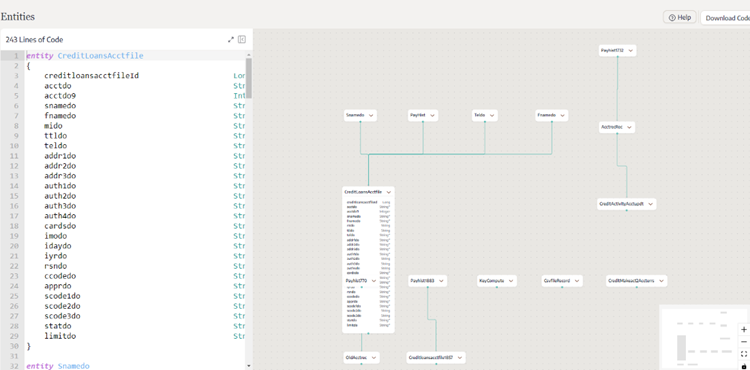
Task: Expand the CsvFileRecord node chevron
Action: [x=577, y=281]
